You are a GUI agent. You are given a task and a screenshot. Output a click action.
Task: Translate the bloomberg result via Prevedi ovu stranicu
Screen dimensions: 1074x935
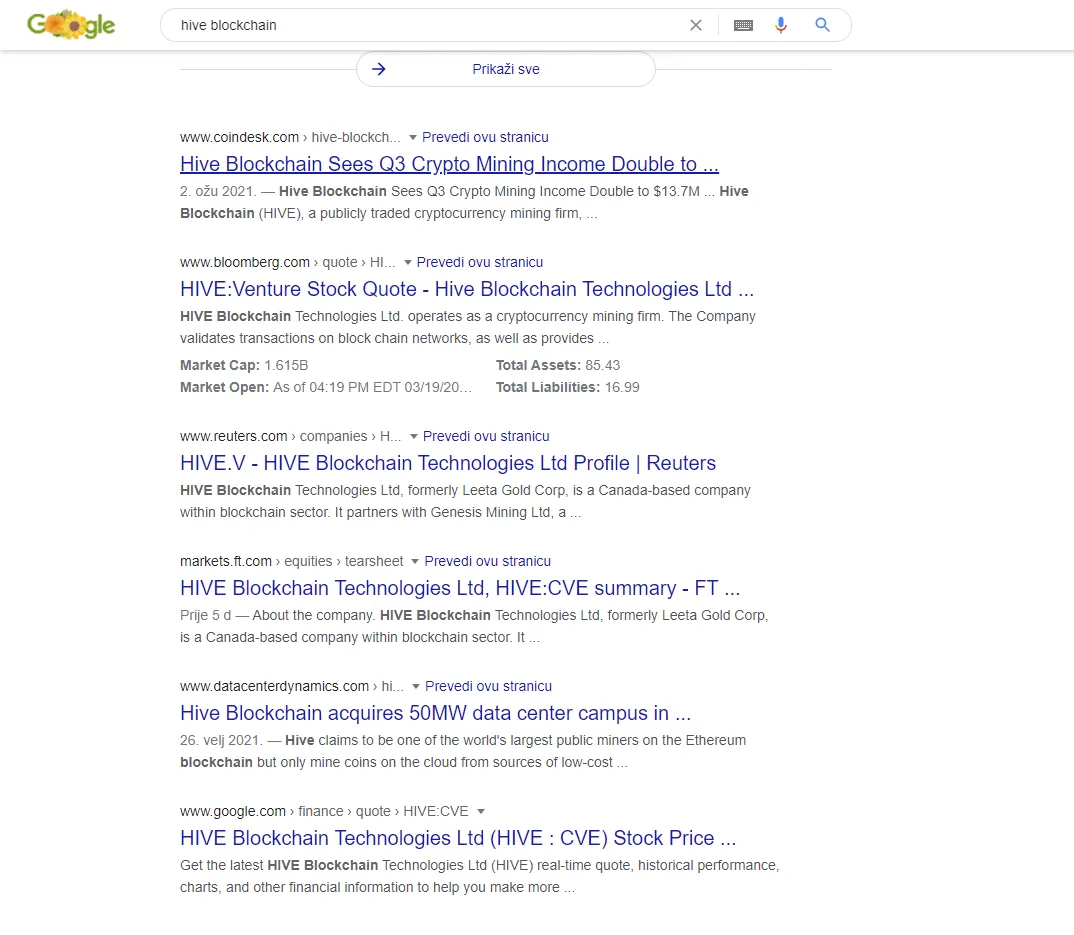[x=479, y=262]
